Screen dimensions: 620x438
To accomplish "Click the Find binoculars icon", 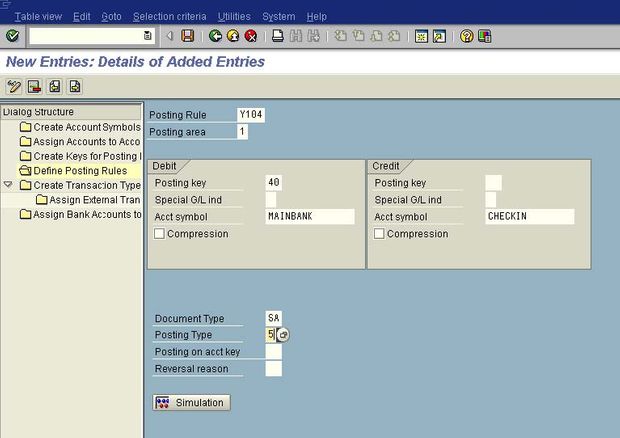I will coord(295,36).
